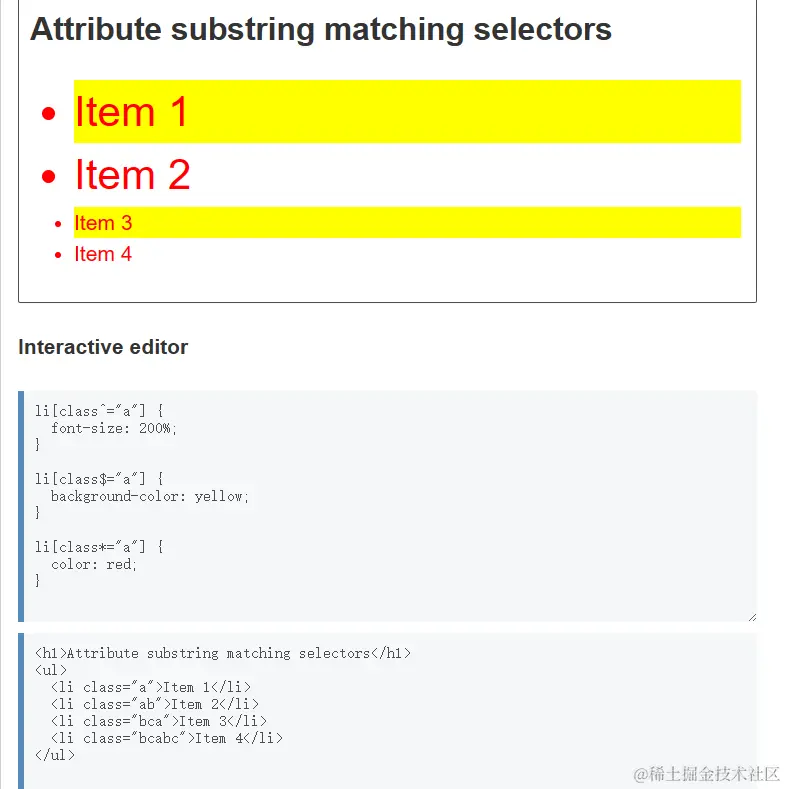Click the "font-size: 200%;" line in CSS editor
Image resolution: width=786 pixels, height=789 pixels.
click(x=114, y=428)
